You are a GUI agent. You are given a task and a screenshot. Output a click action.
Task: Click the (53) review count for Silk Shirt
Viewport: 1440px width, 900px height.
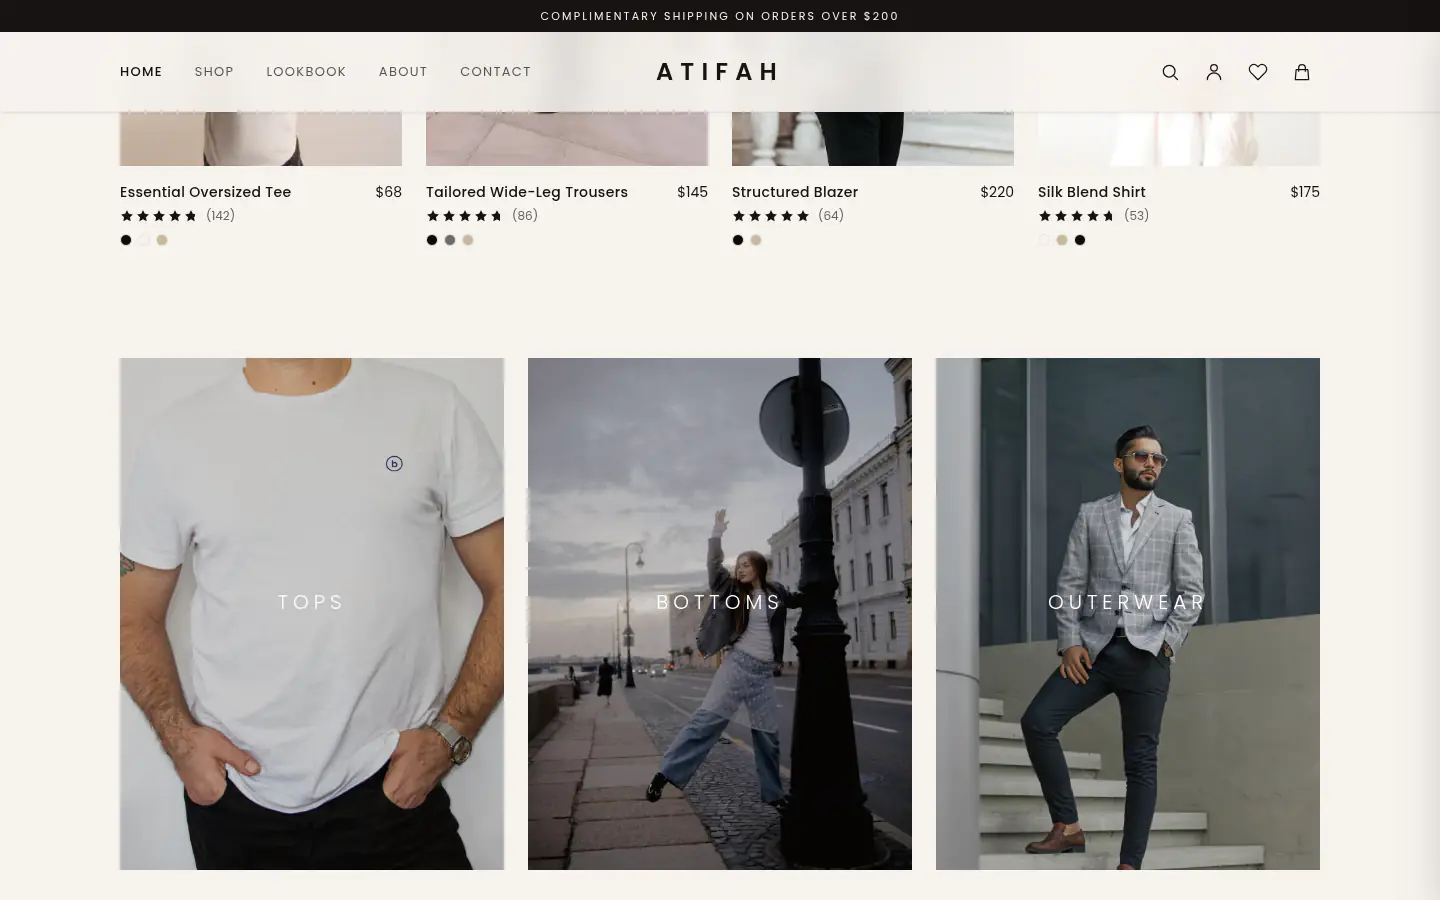tap(1137, 216)
